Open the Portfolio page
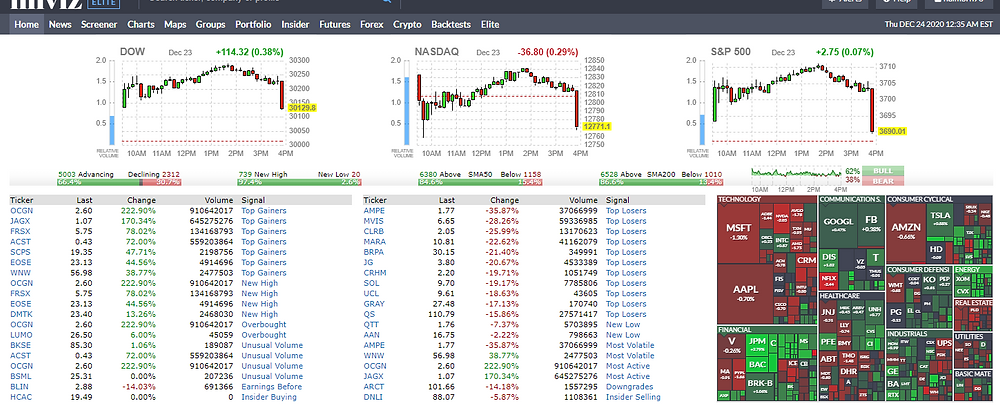1000x408 pixels. click(x=253, y=24)
